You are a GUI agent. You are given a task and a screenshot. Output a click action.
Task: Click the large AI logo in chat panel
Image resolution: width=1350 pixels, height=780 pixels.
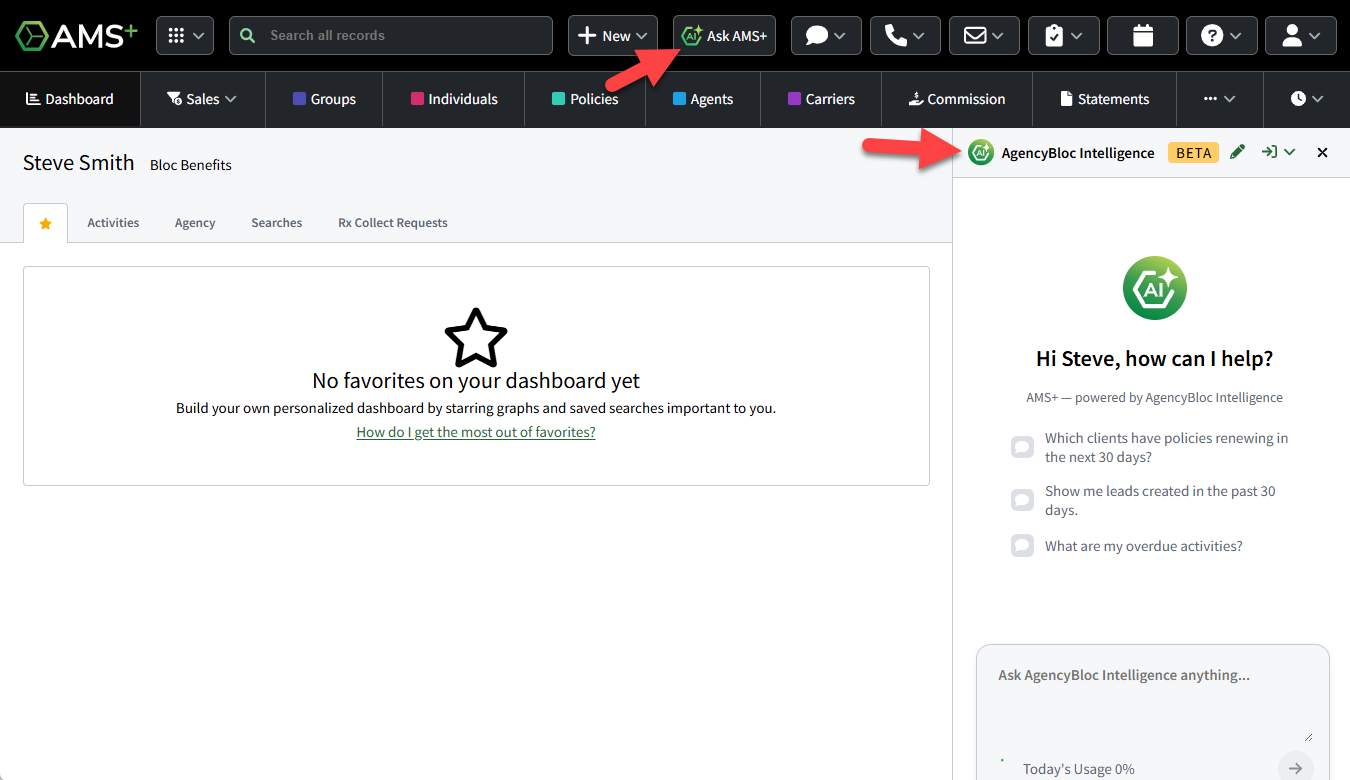click(x=1155, y=288)
